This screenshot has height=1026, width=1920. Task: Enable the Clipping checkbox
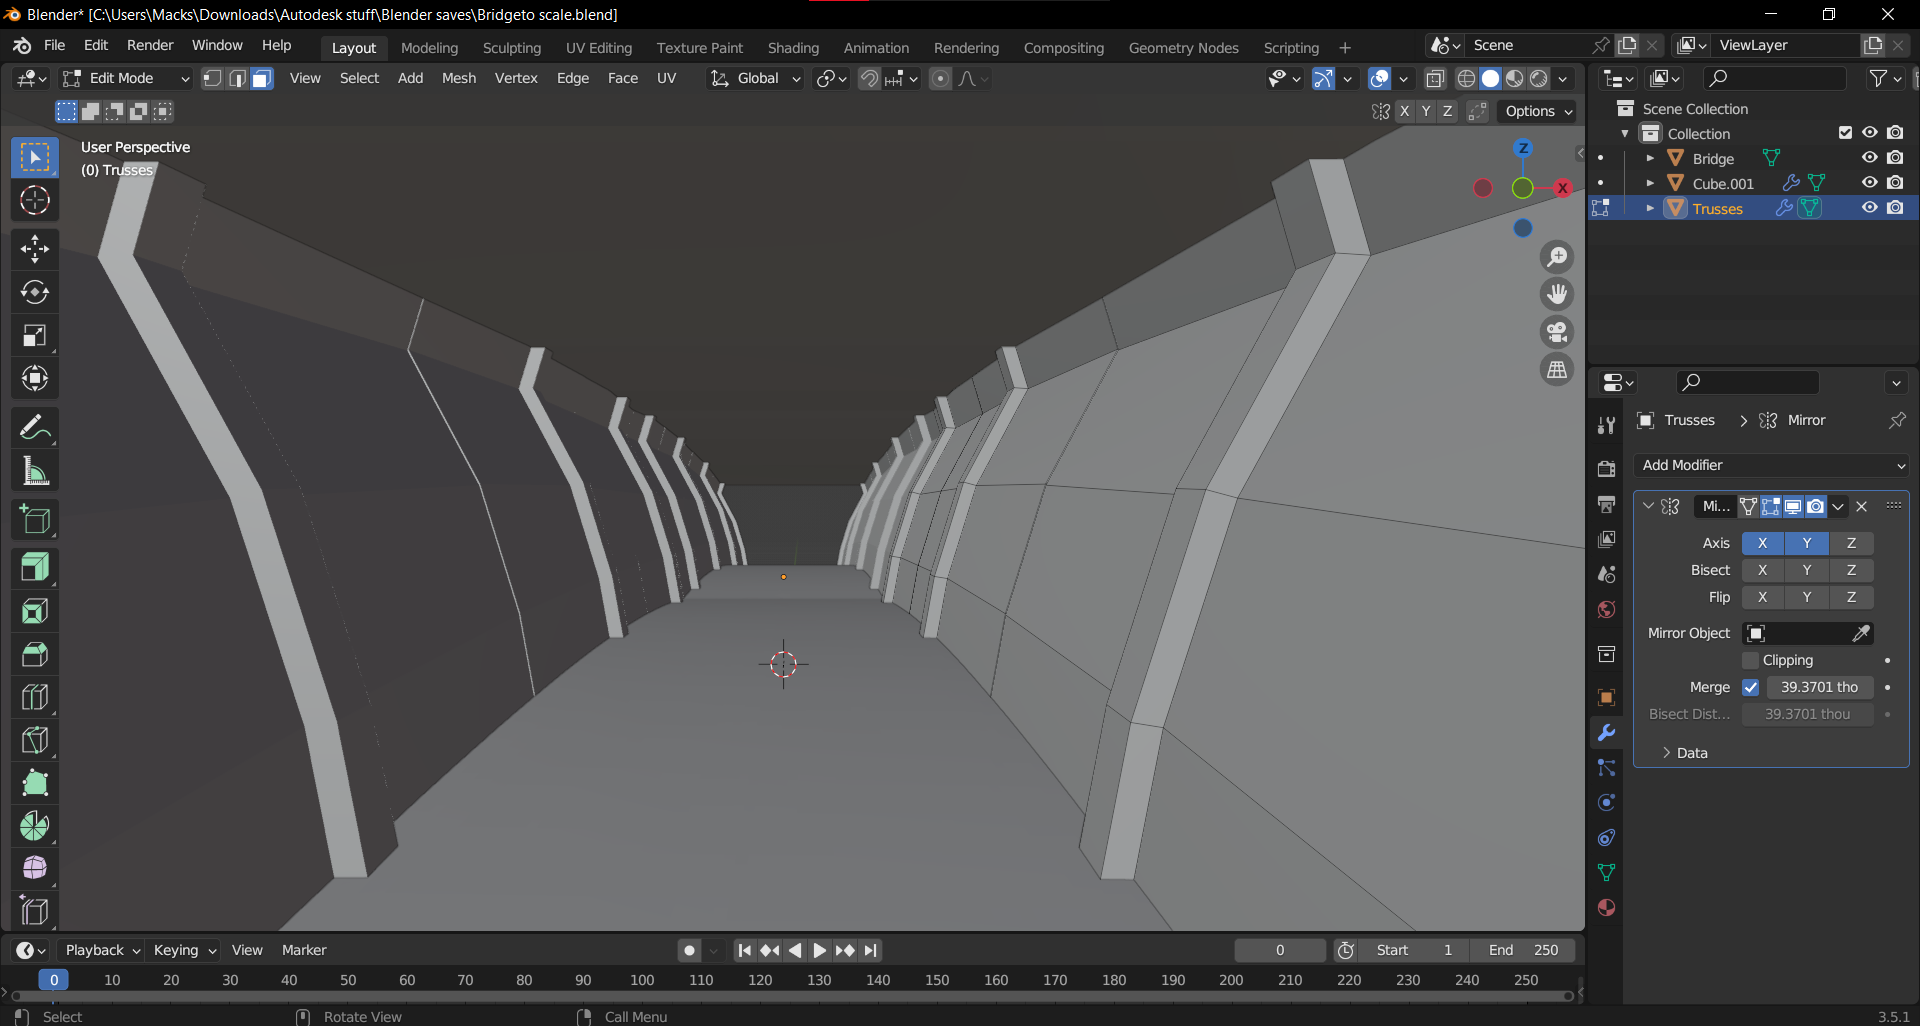1750,660
